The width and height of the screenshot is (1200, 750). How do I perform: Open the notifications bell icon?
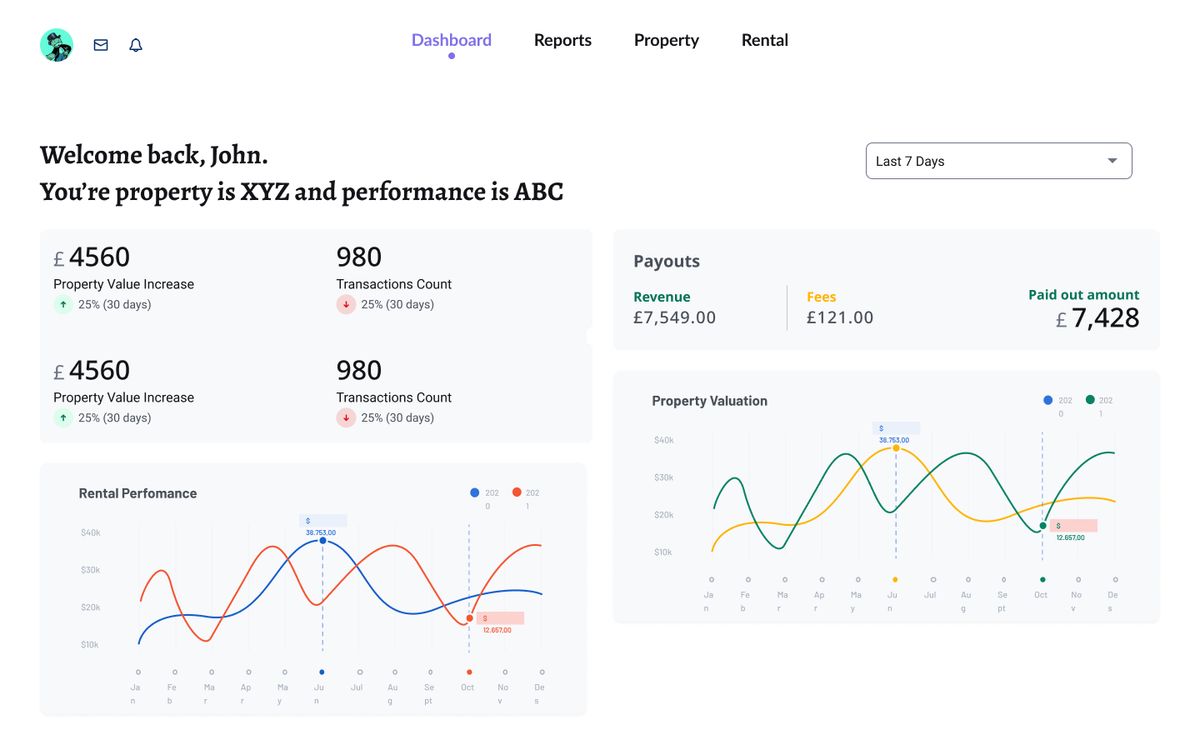[136, 45]
